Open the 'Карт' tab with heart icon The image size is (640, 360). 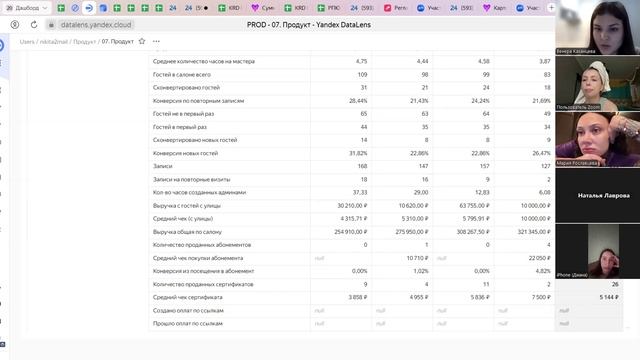point(494,8)
